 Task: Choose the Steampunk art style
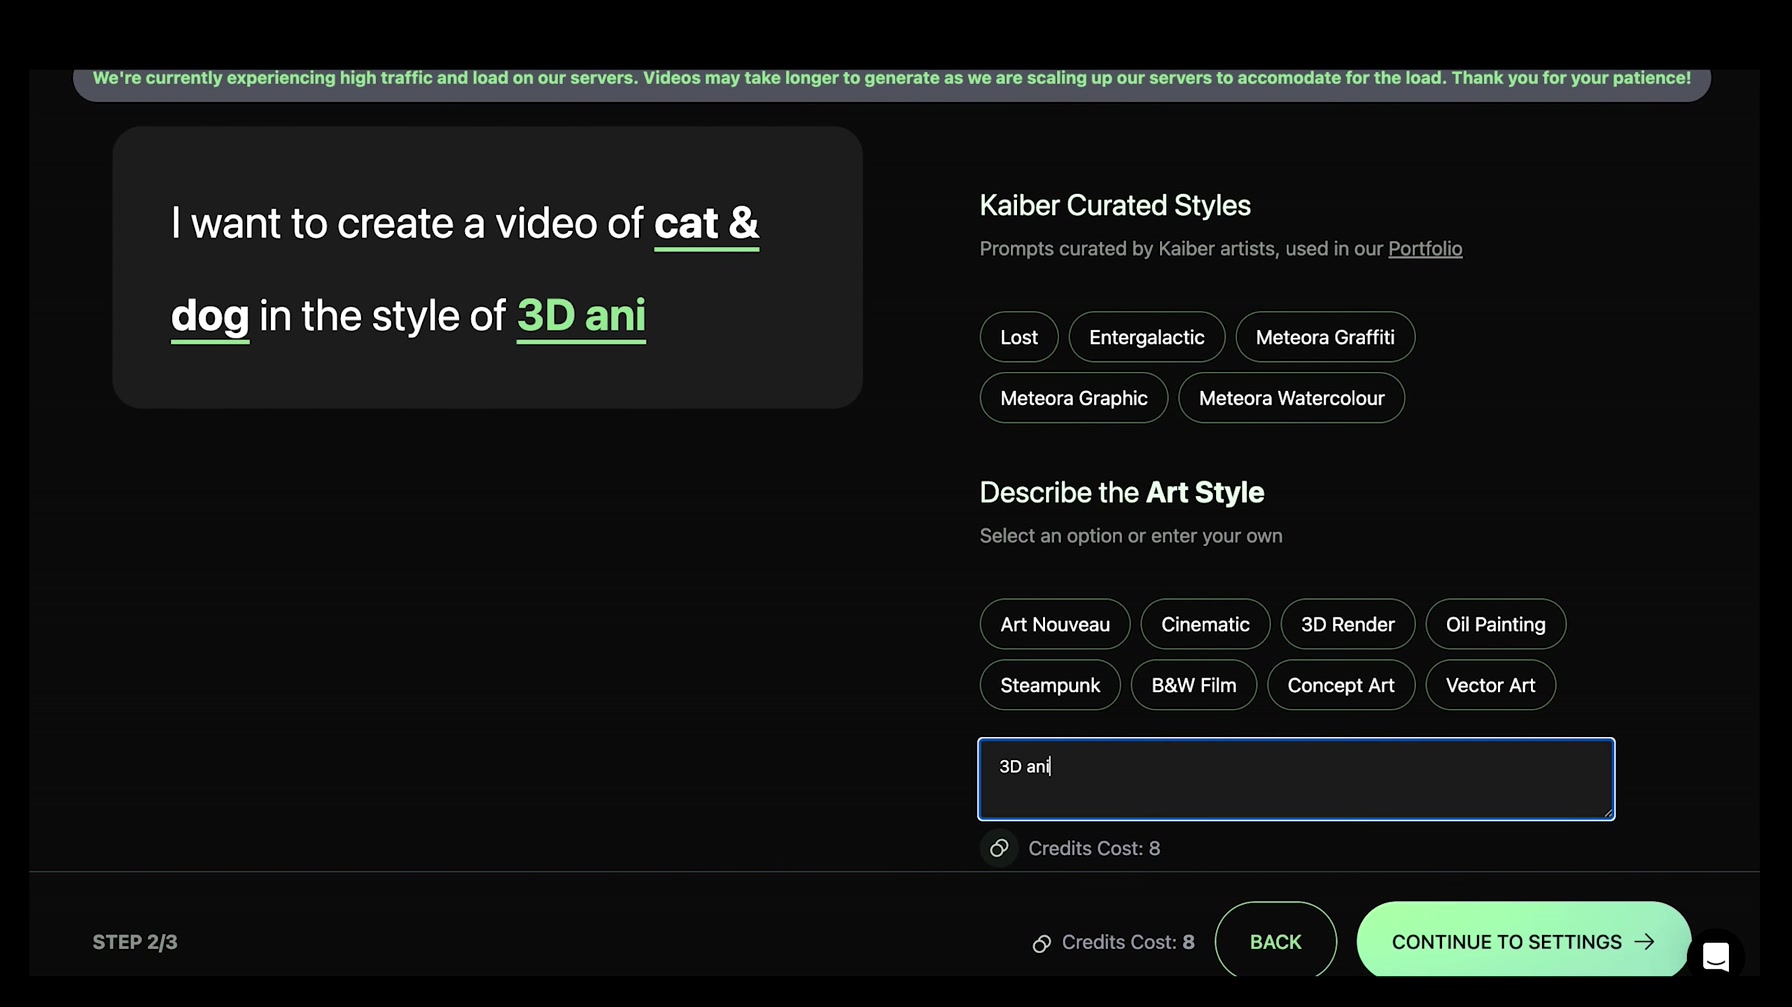[x=1050, y=685]
